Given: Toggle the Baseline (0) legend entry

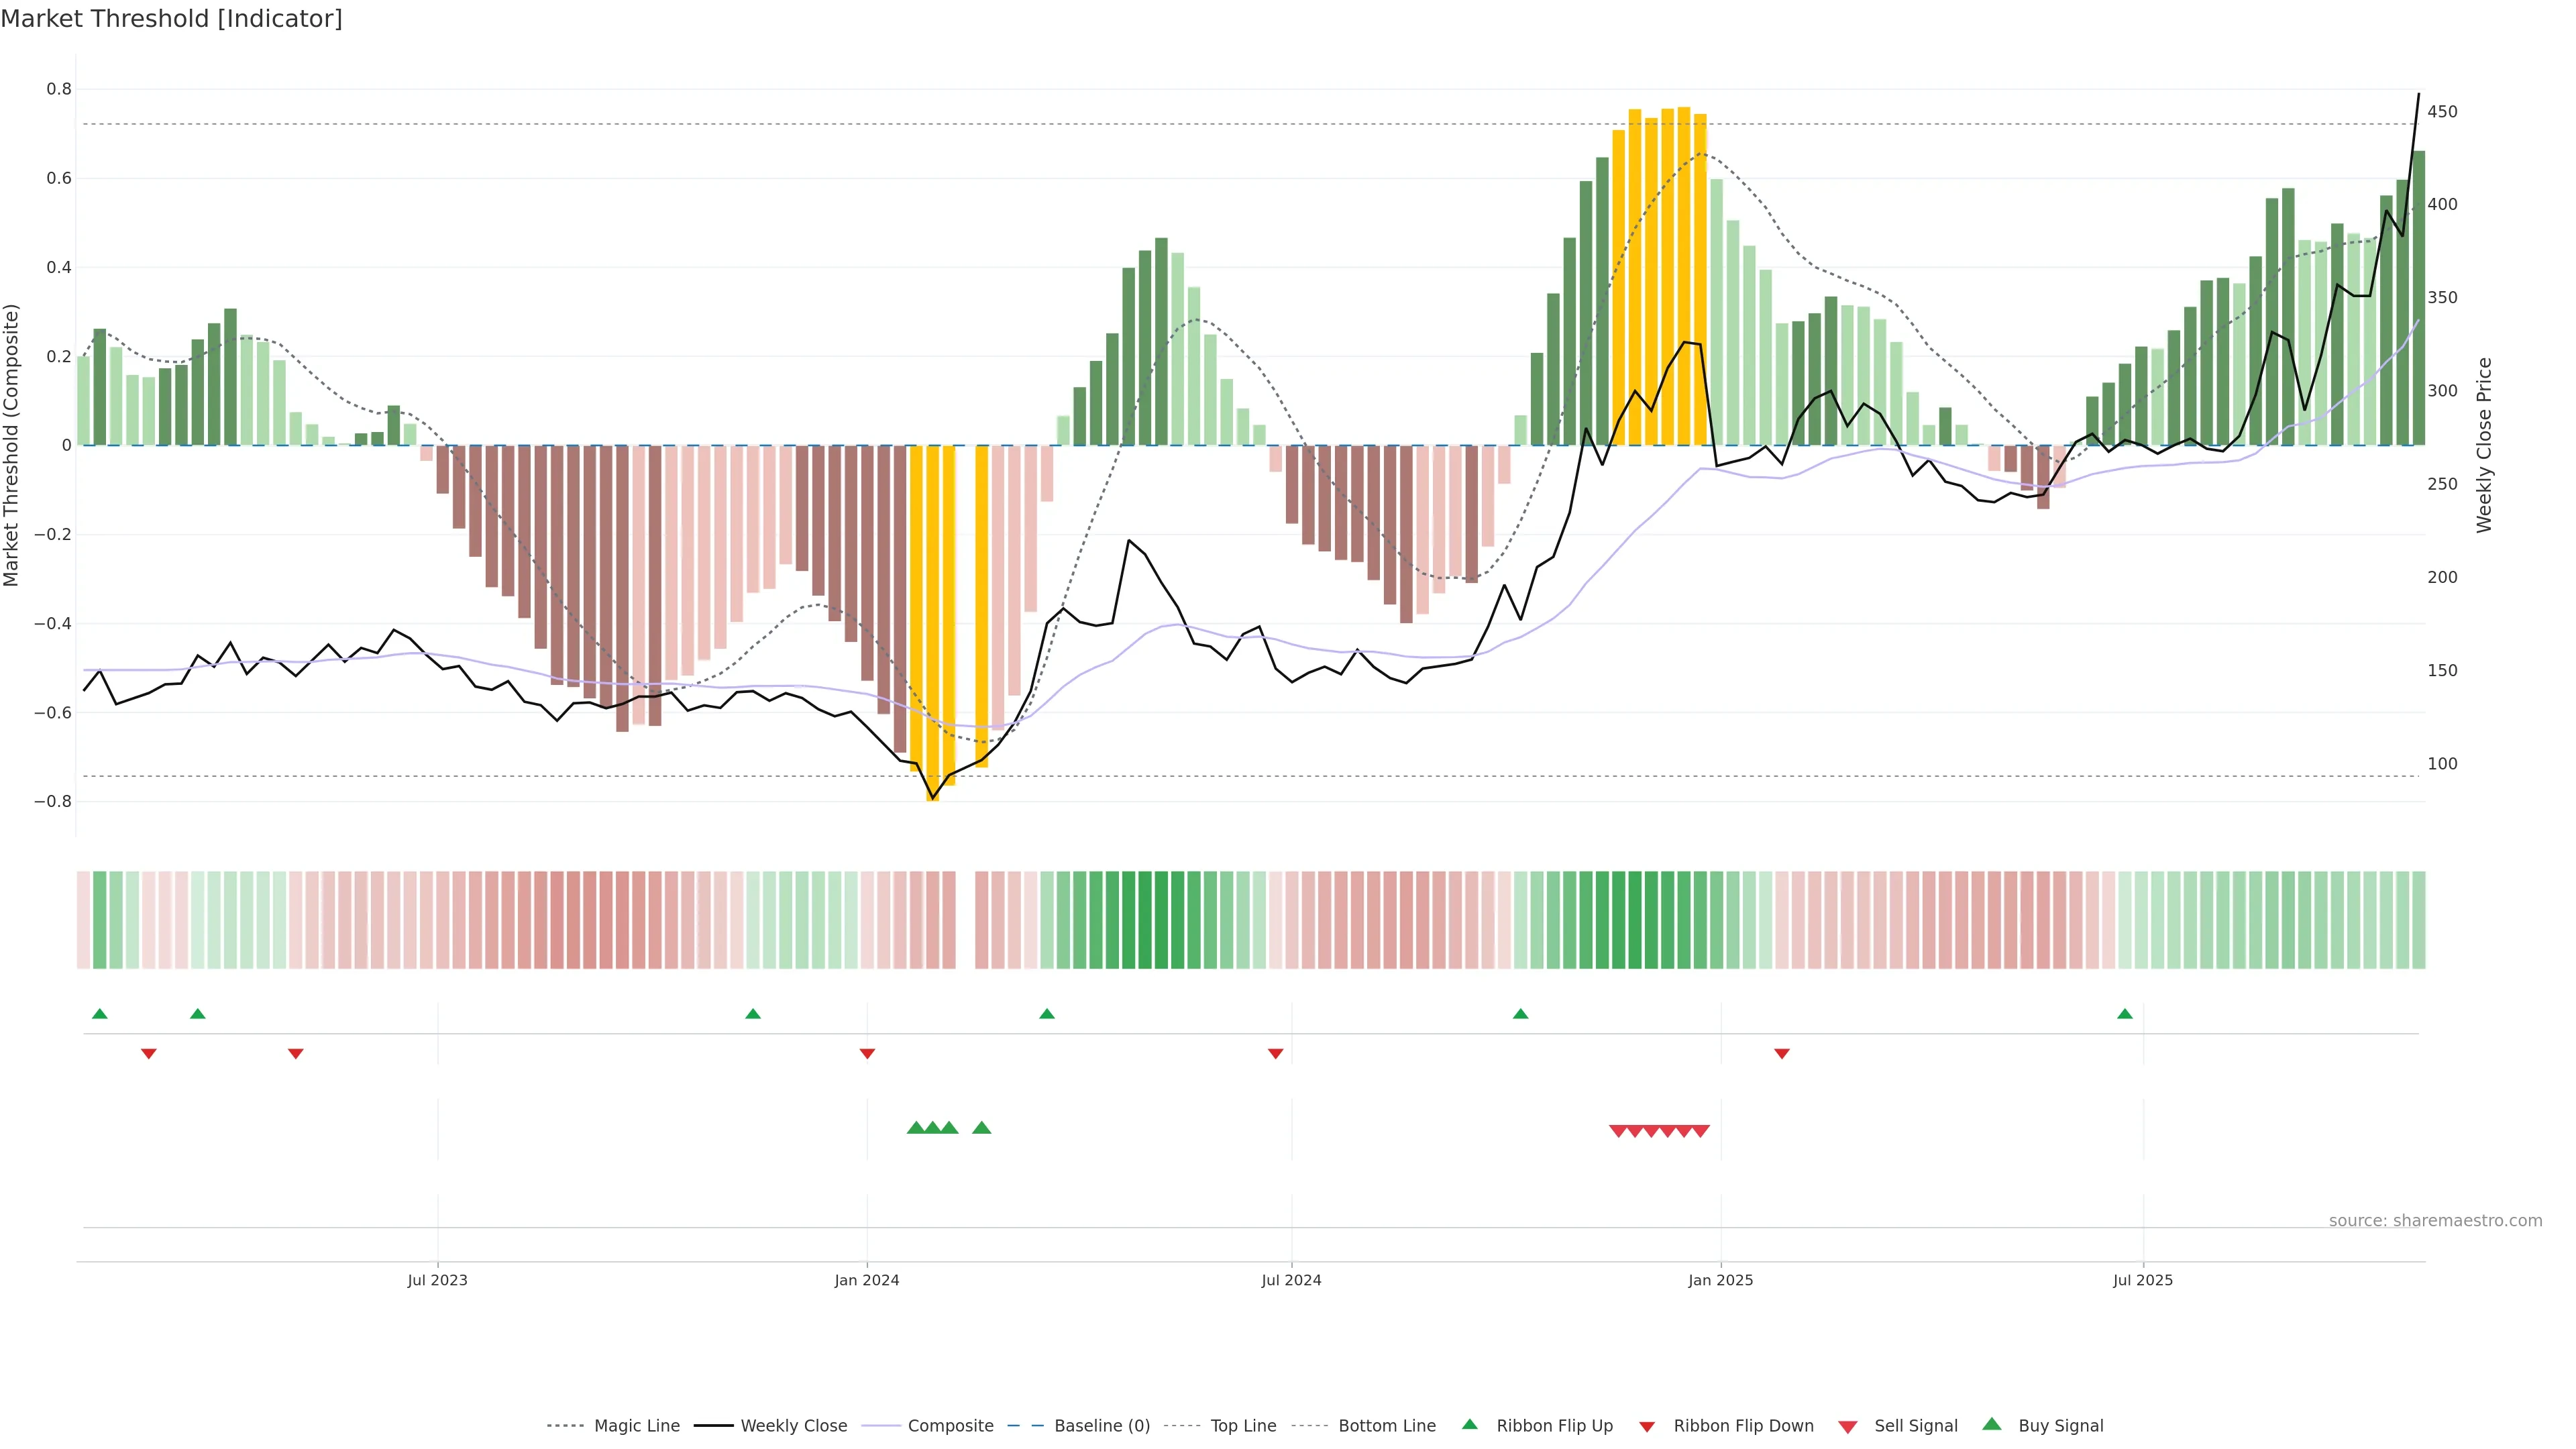Looking at the screenshot, I should click(x=1102, y=1426).
